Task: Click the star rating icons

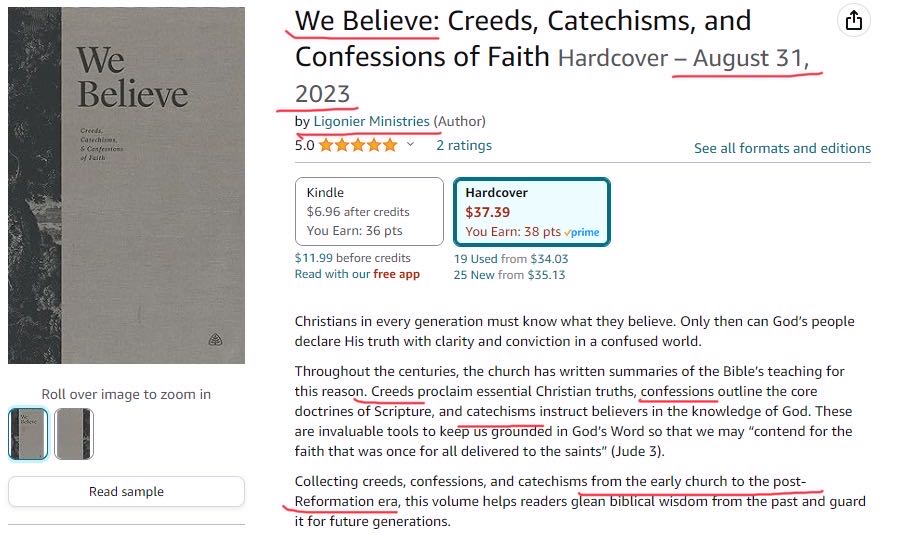Action: (358, 146)
